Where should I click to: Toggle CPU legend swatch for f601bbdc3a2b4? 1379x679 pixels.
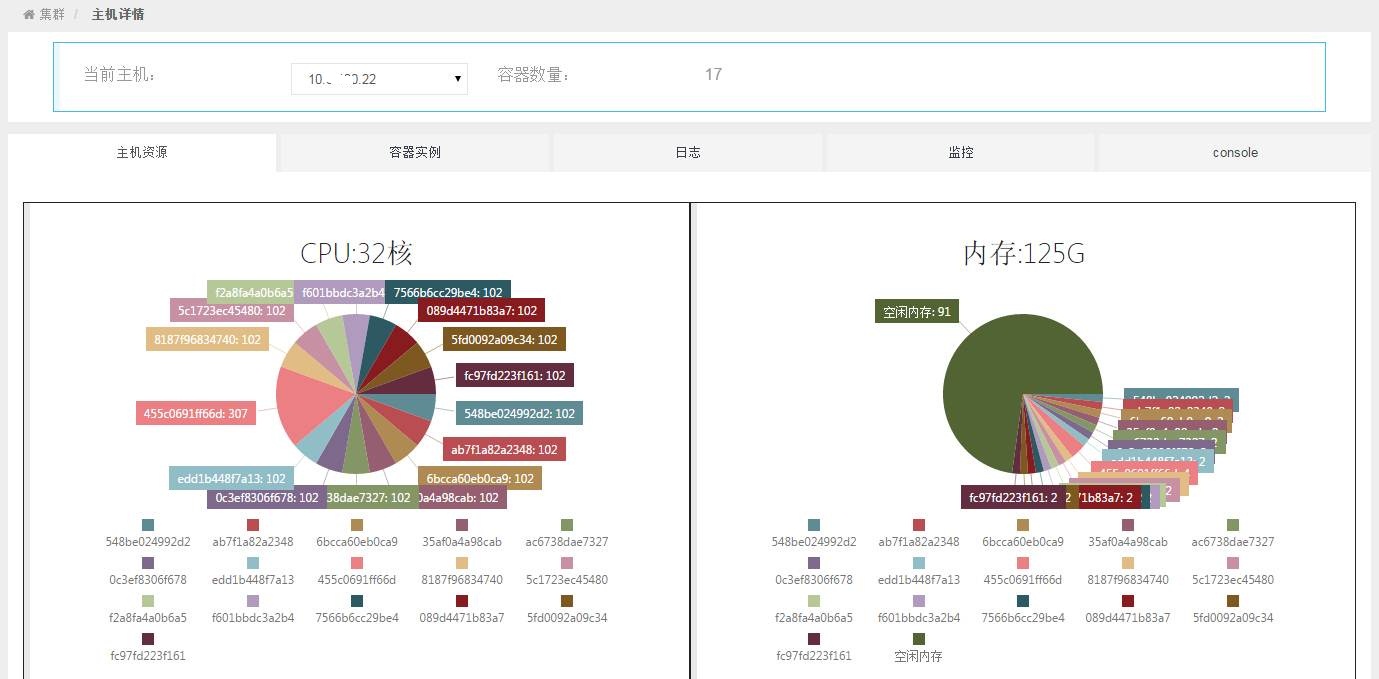coord(253,601)
